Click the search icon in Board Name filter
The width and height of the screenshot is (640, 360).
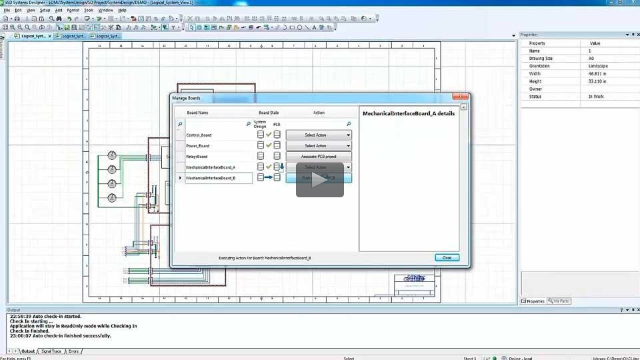click(x=248, y=124)
